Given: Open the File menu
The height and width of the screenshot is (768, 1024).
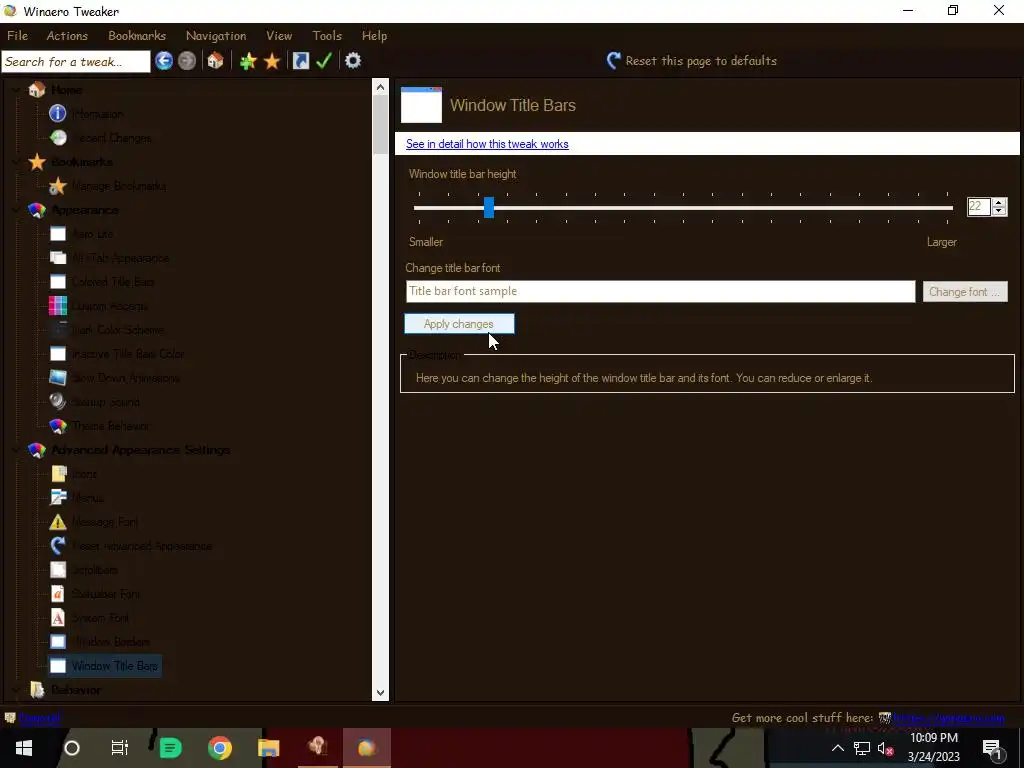Looking at the screenshot, I should tap(18, 36).
